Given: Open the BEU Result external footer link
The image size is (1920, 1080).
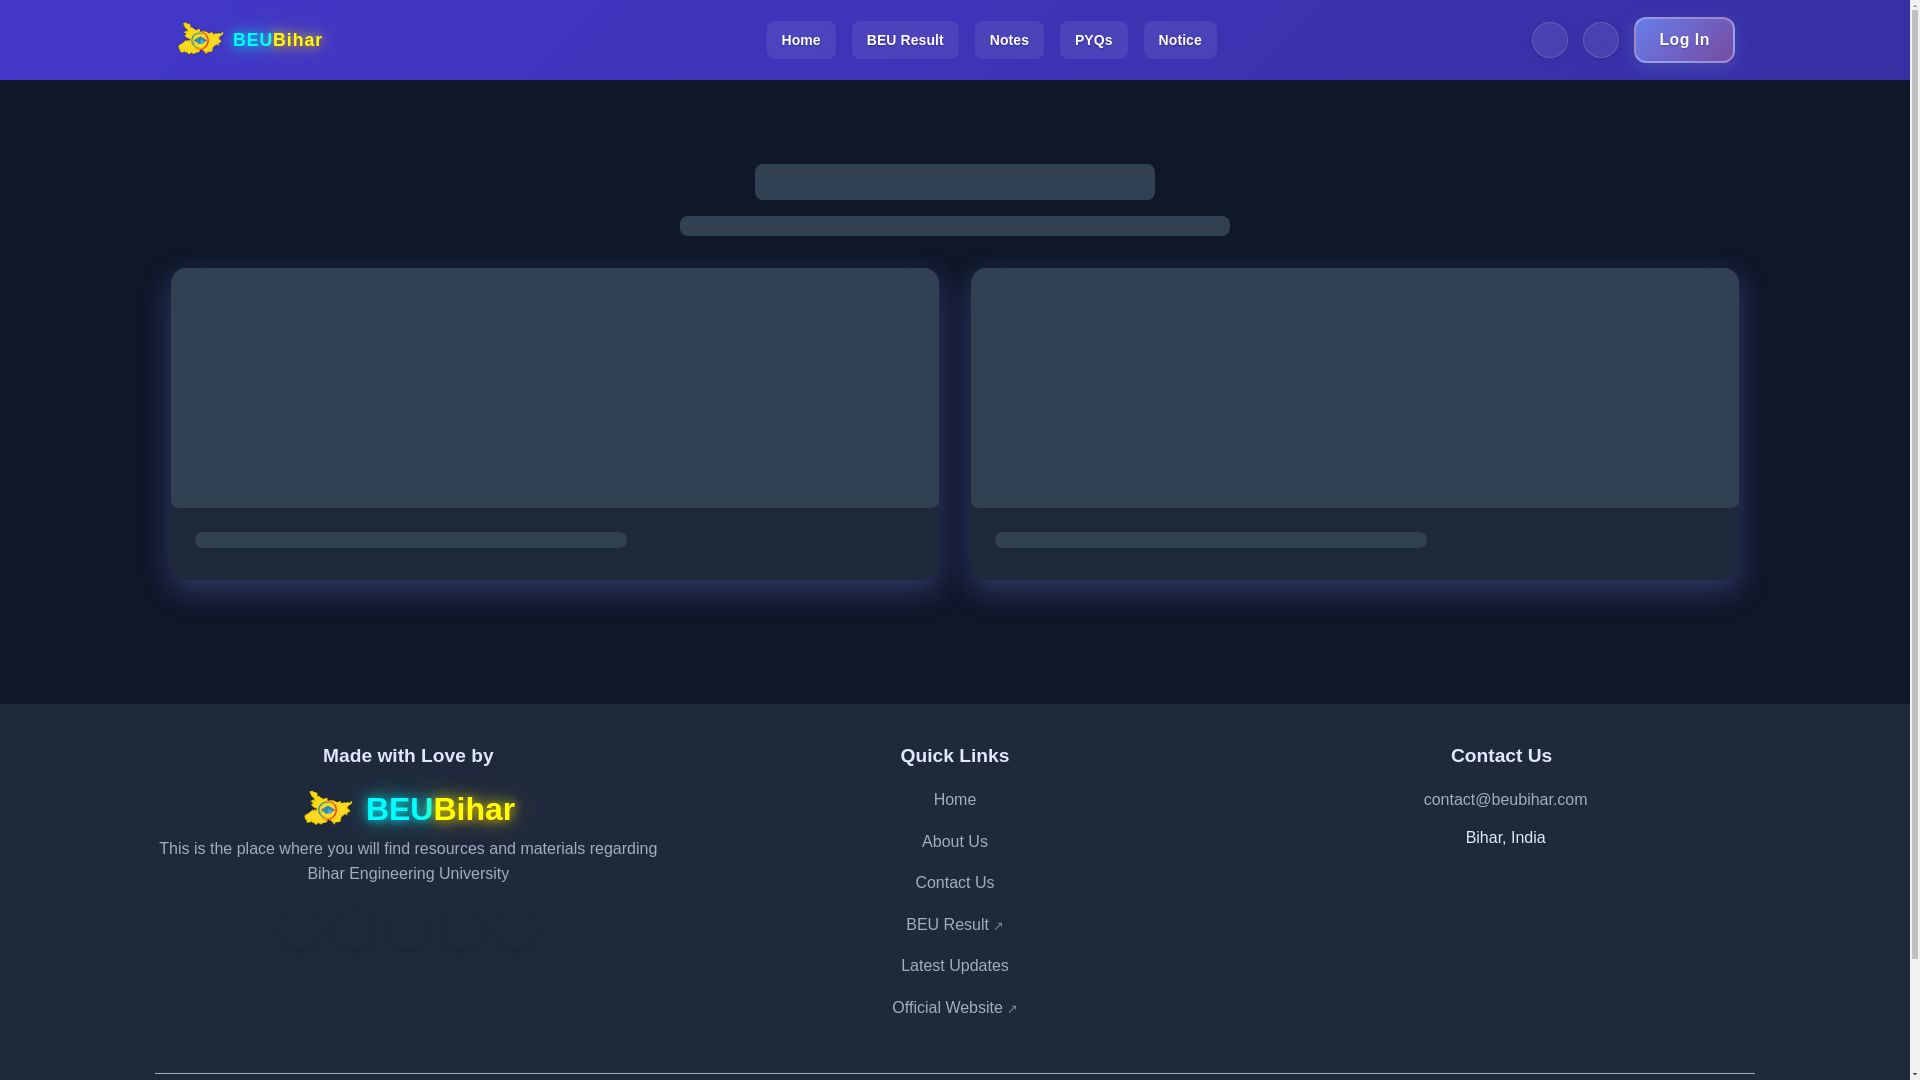Looking at the screenshot, I should (955, 925).
